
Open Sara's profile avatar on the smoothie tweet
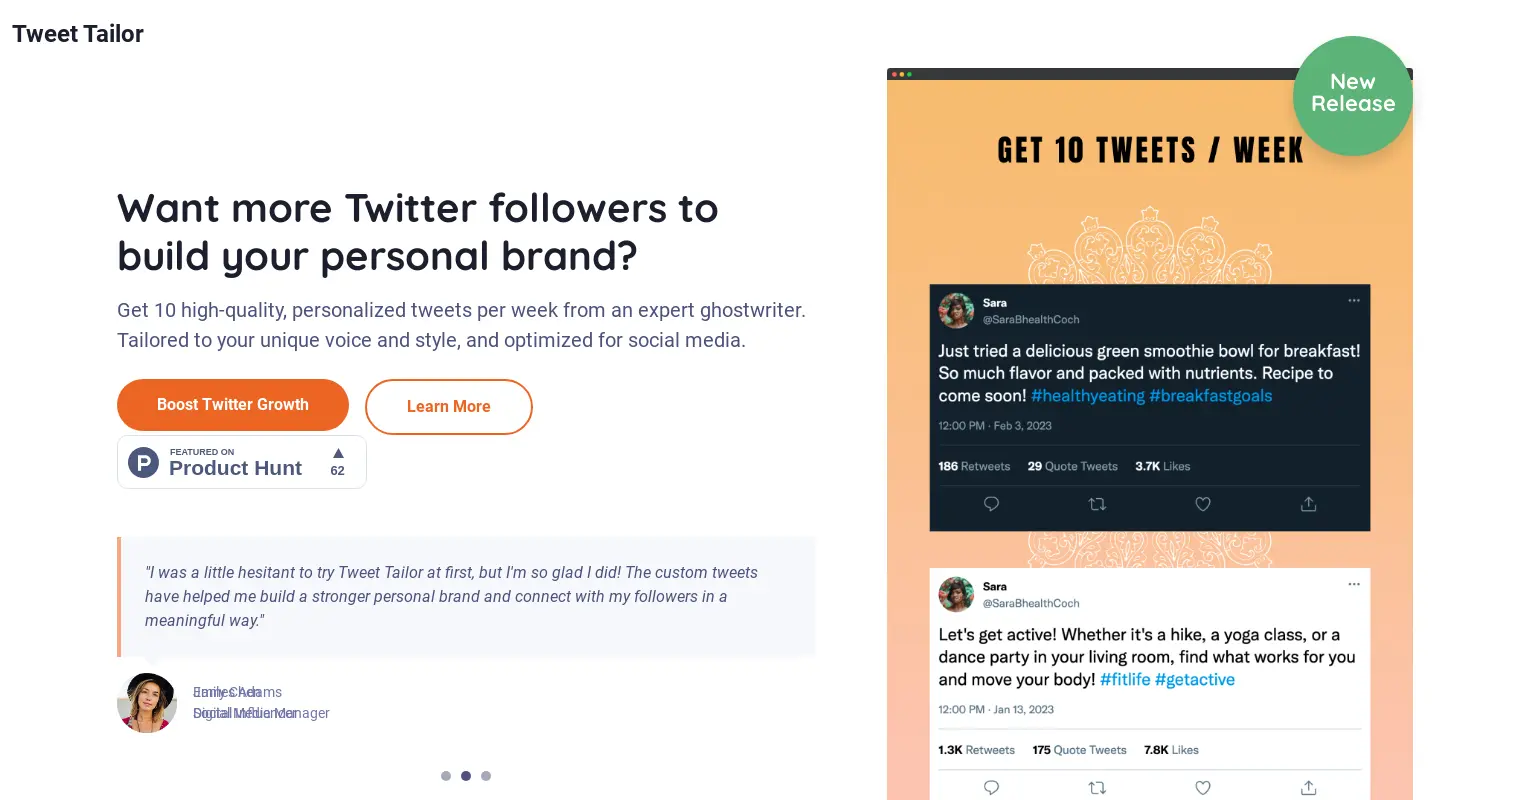956,311
